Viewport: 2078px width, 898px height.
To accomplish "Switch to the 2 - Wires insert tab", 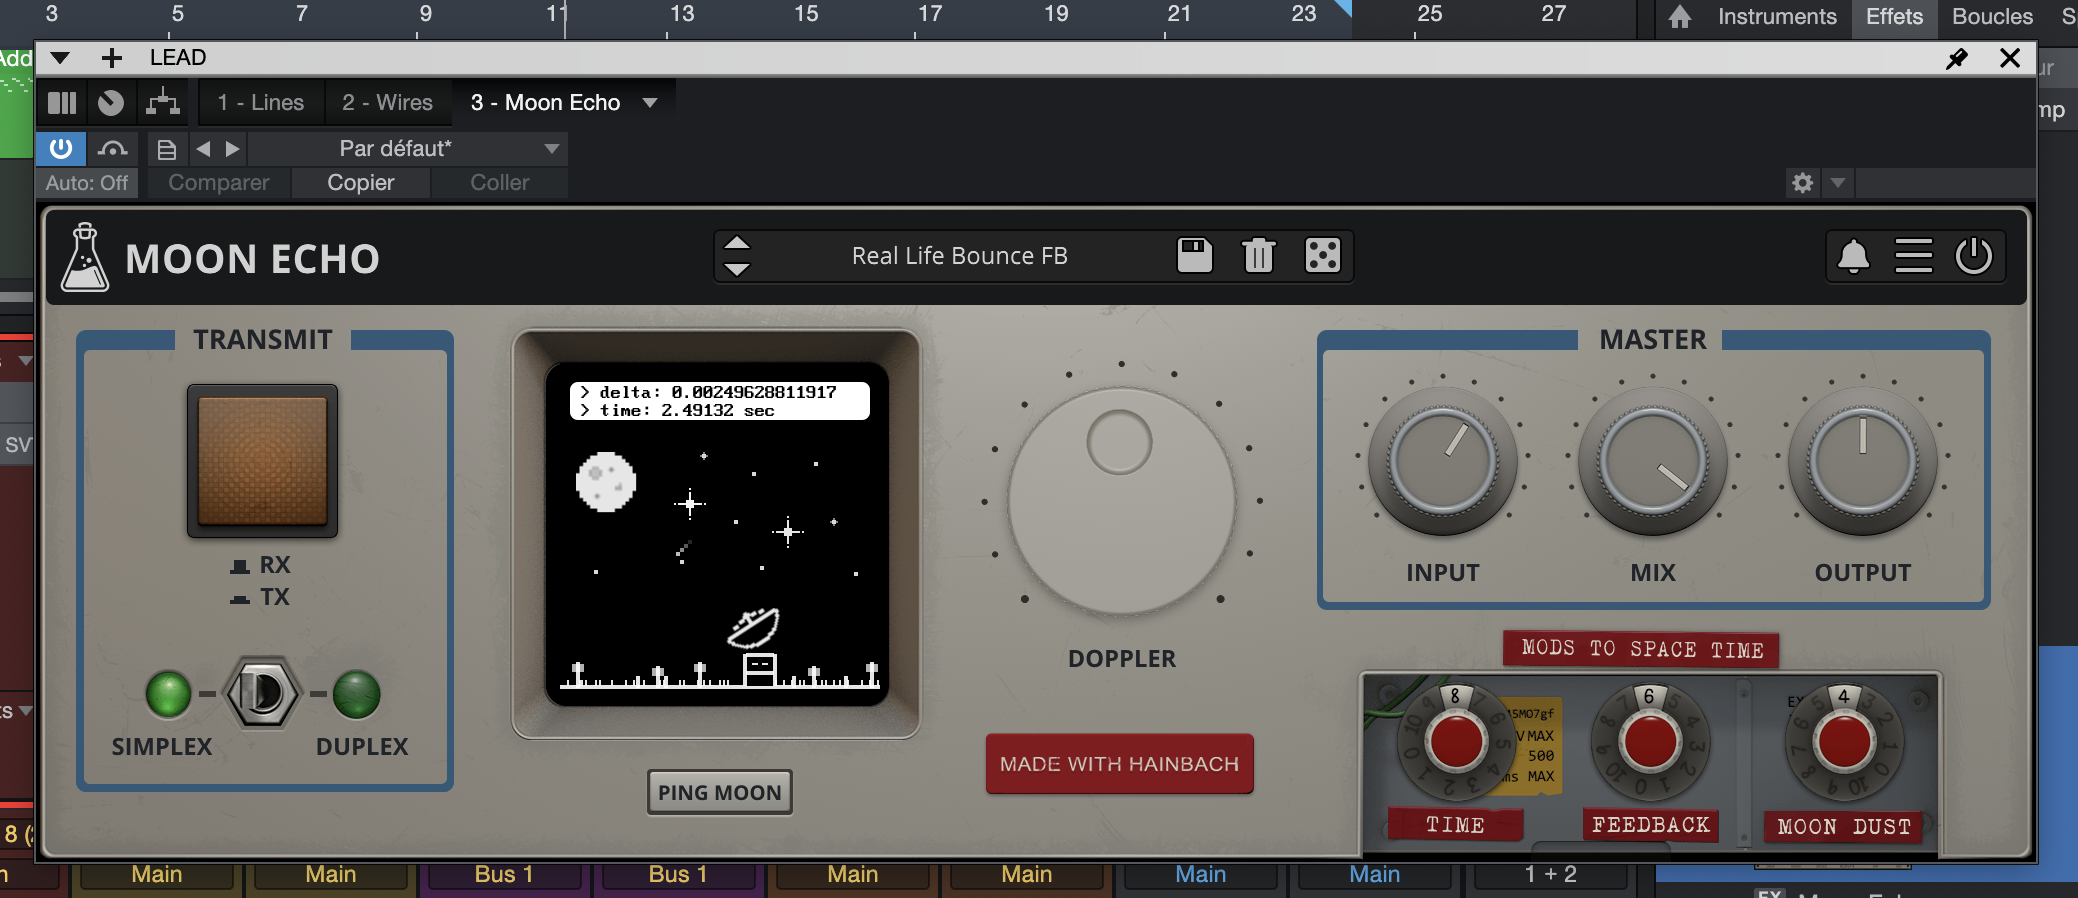I will coord(387,102).
